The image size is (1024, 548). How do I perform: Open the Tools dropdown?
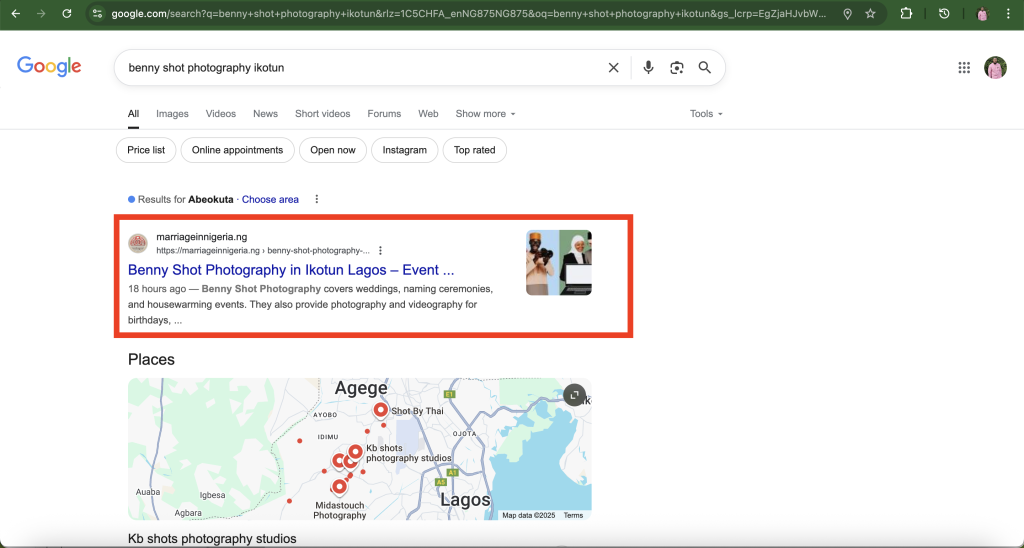click(706, 114)
